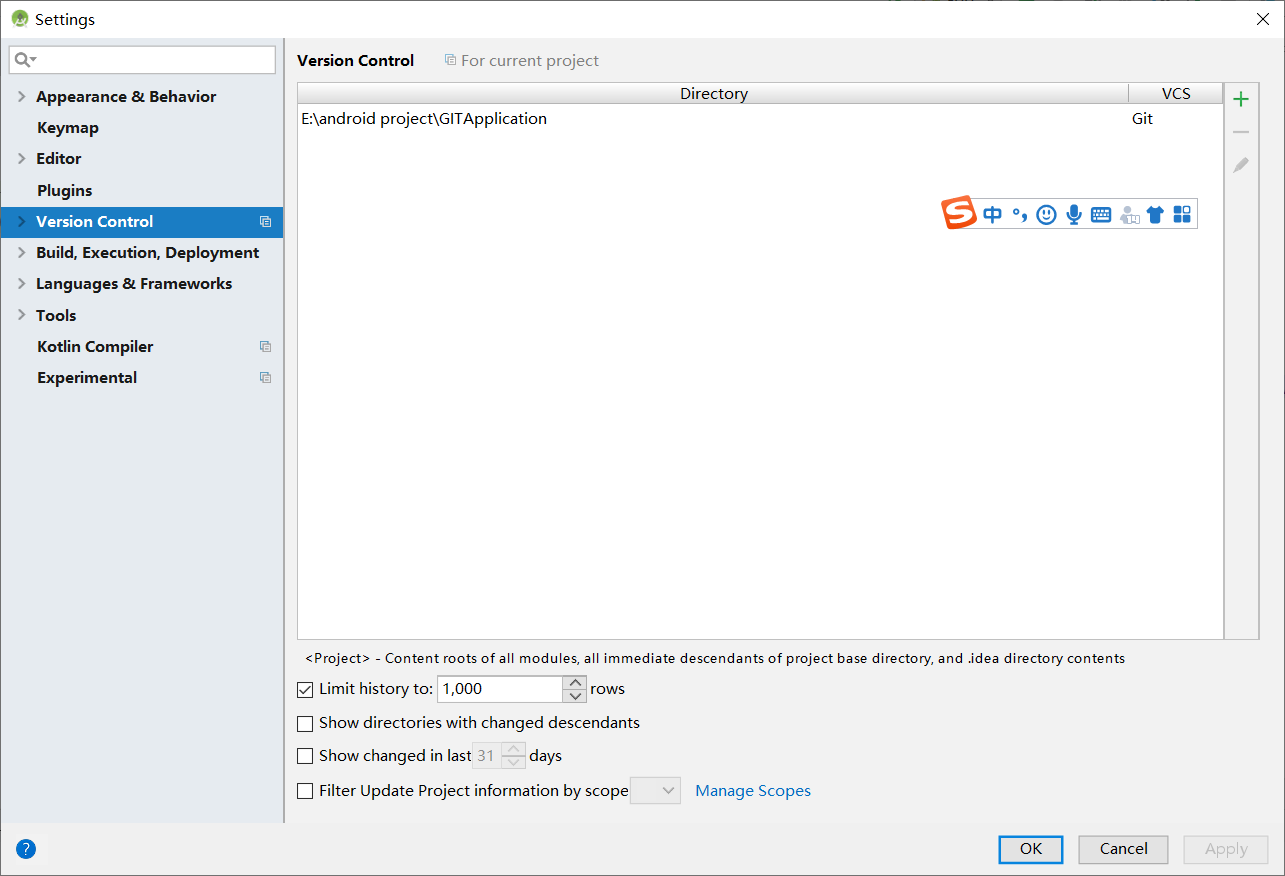
Task: Enable Show changed in last days
Action: pos(305,756)
